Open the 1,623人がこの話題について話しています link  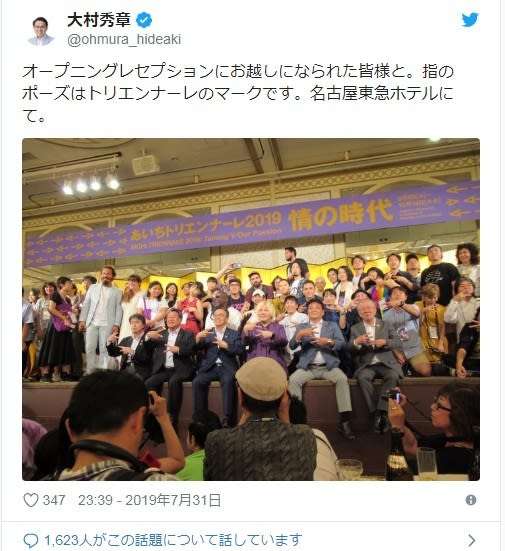coord(173,540)
